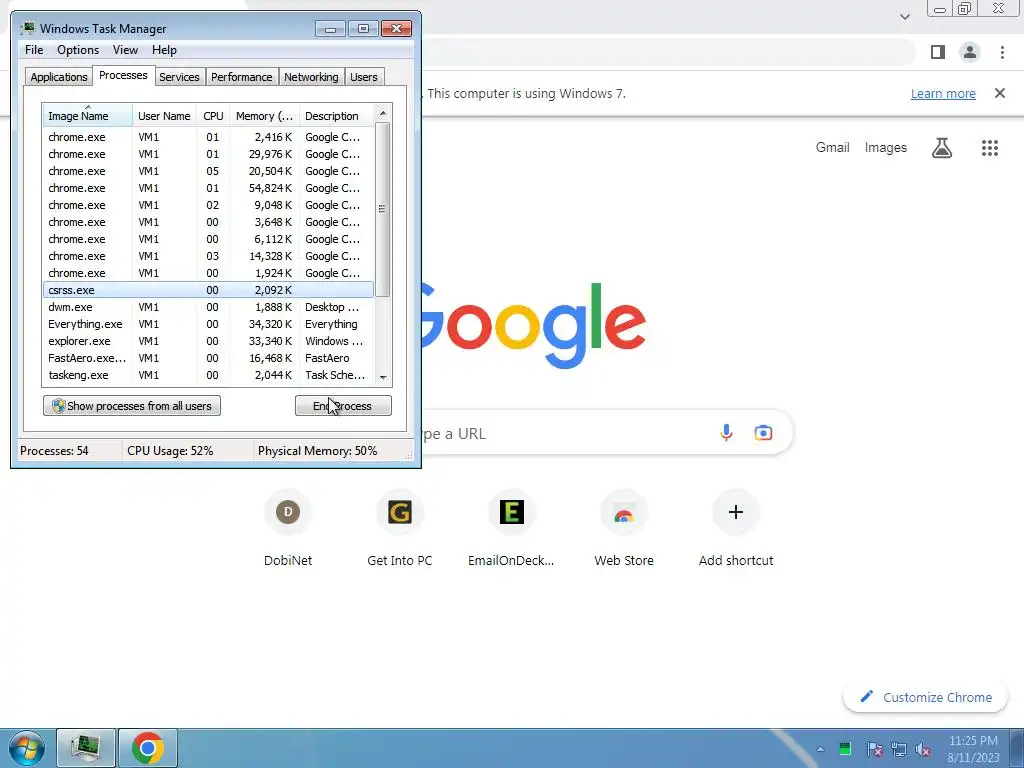Click the Windows Start orb
Screen dimensions: 1024x768
(27, 748)
